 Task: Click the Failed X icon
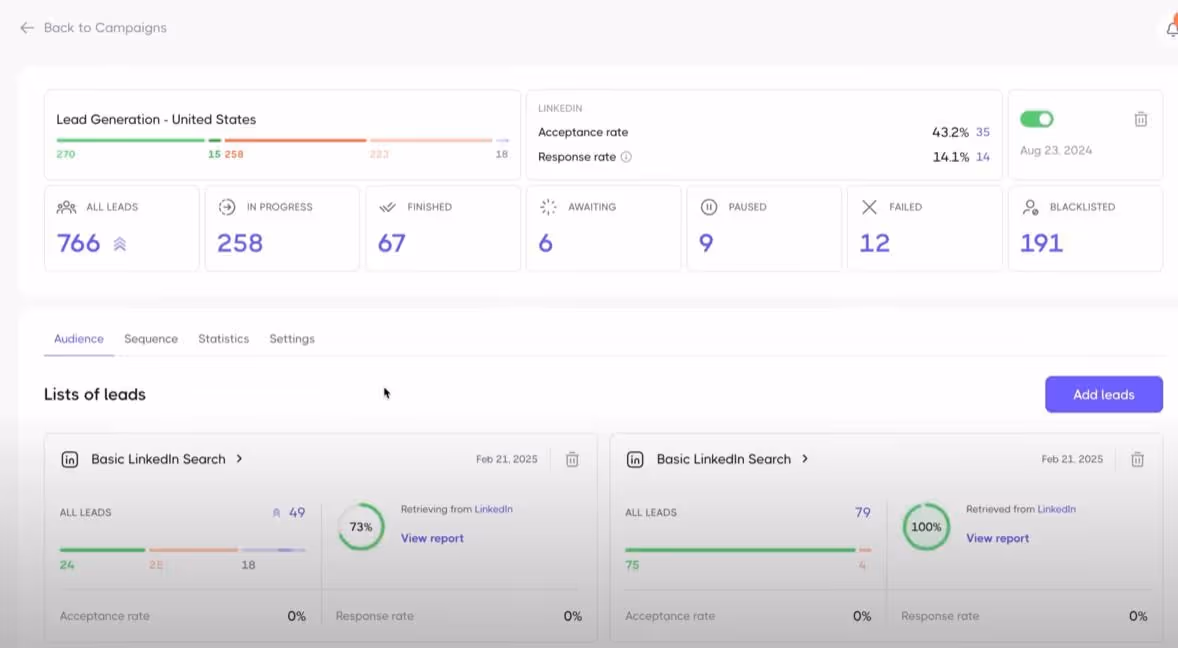click(x=869, y=207)
